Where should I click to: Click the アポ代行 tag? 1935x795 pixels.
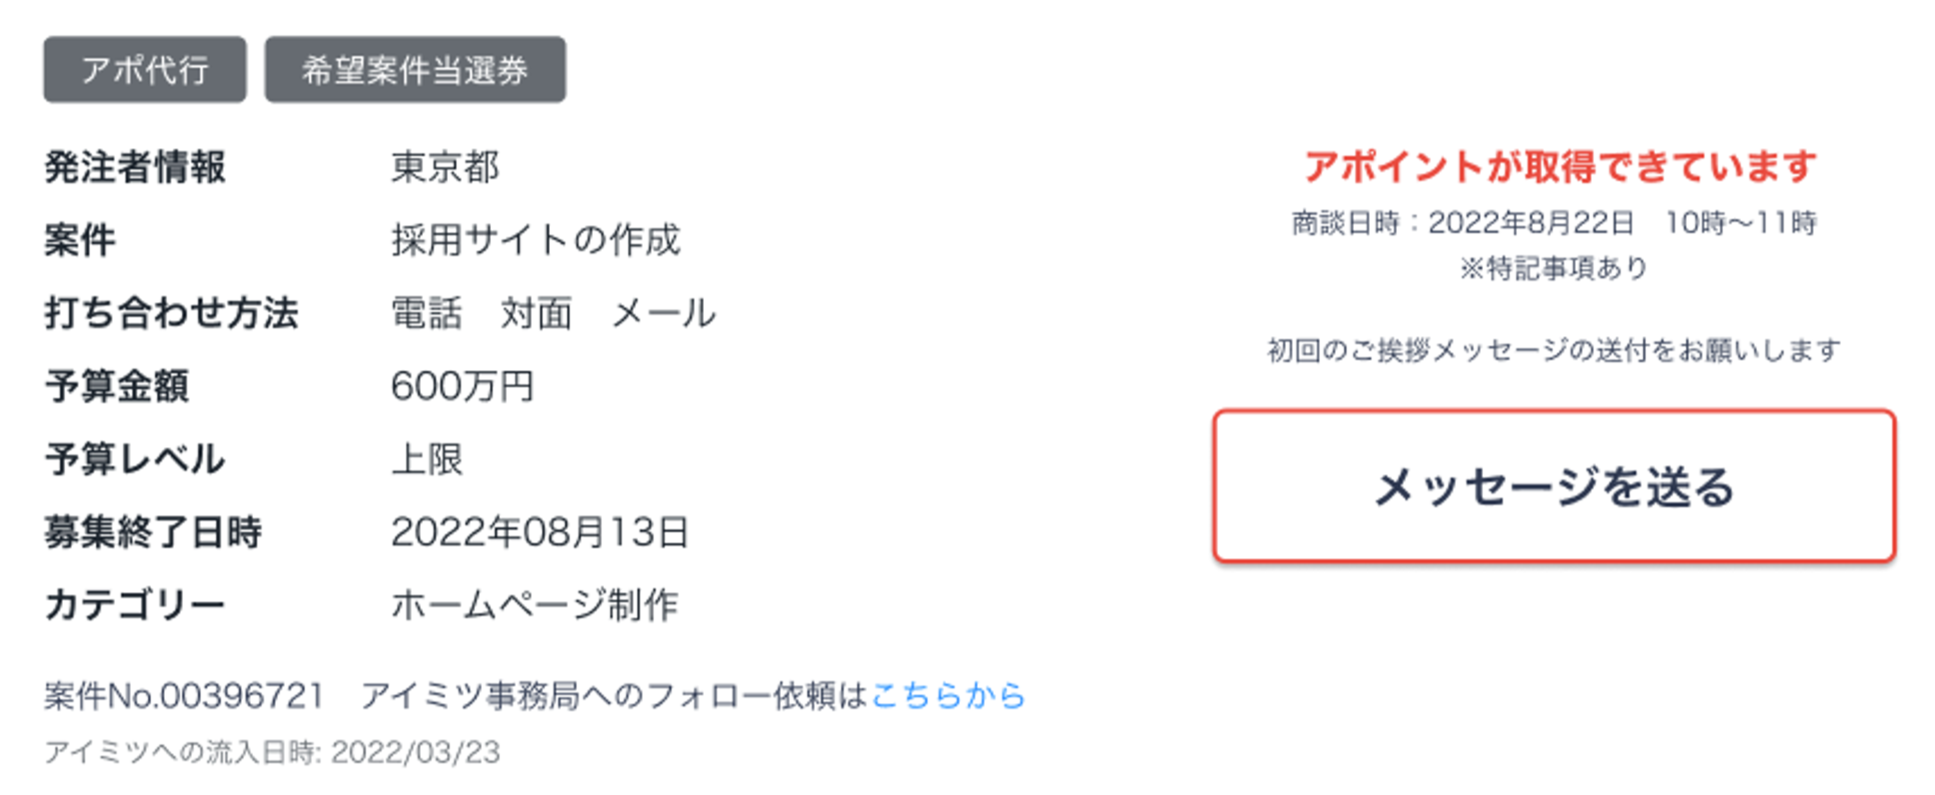pyautogui.click(x=144, y=70)
